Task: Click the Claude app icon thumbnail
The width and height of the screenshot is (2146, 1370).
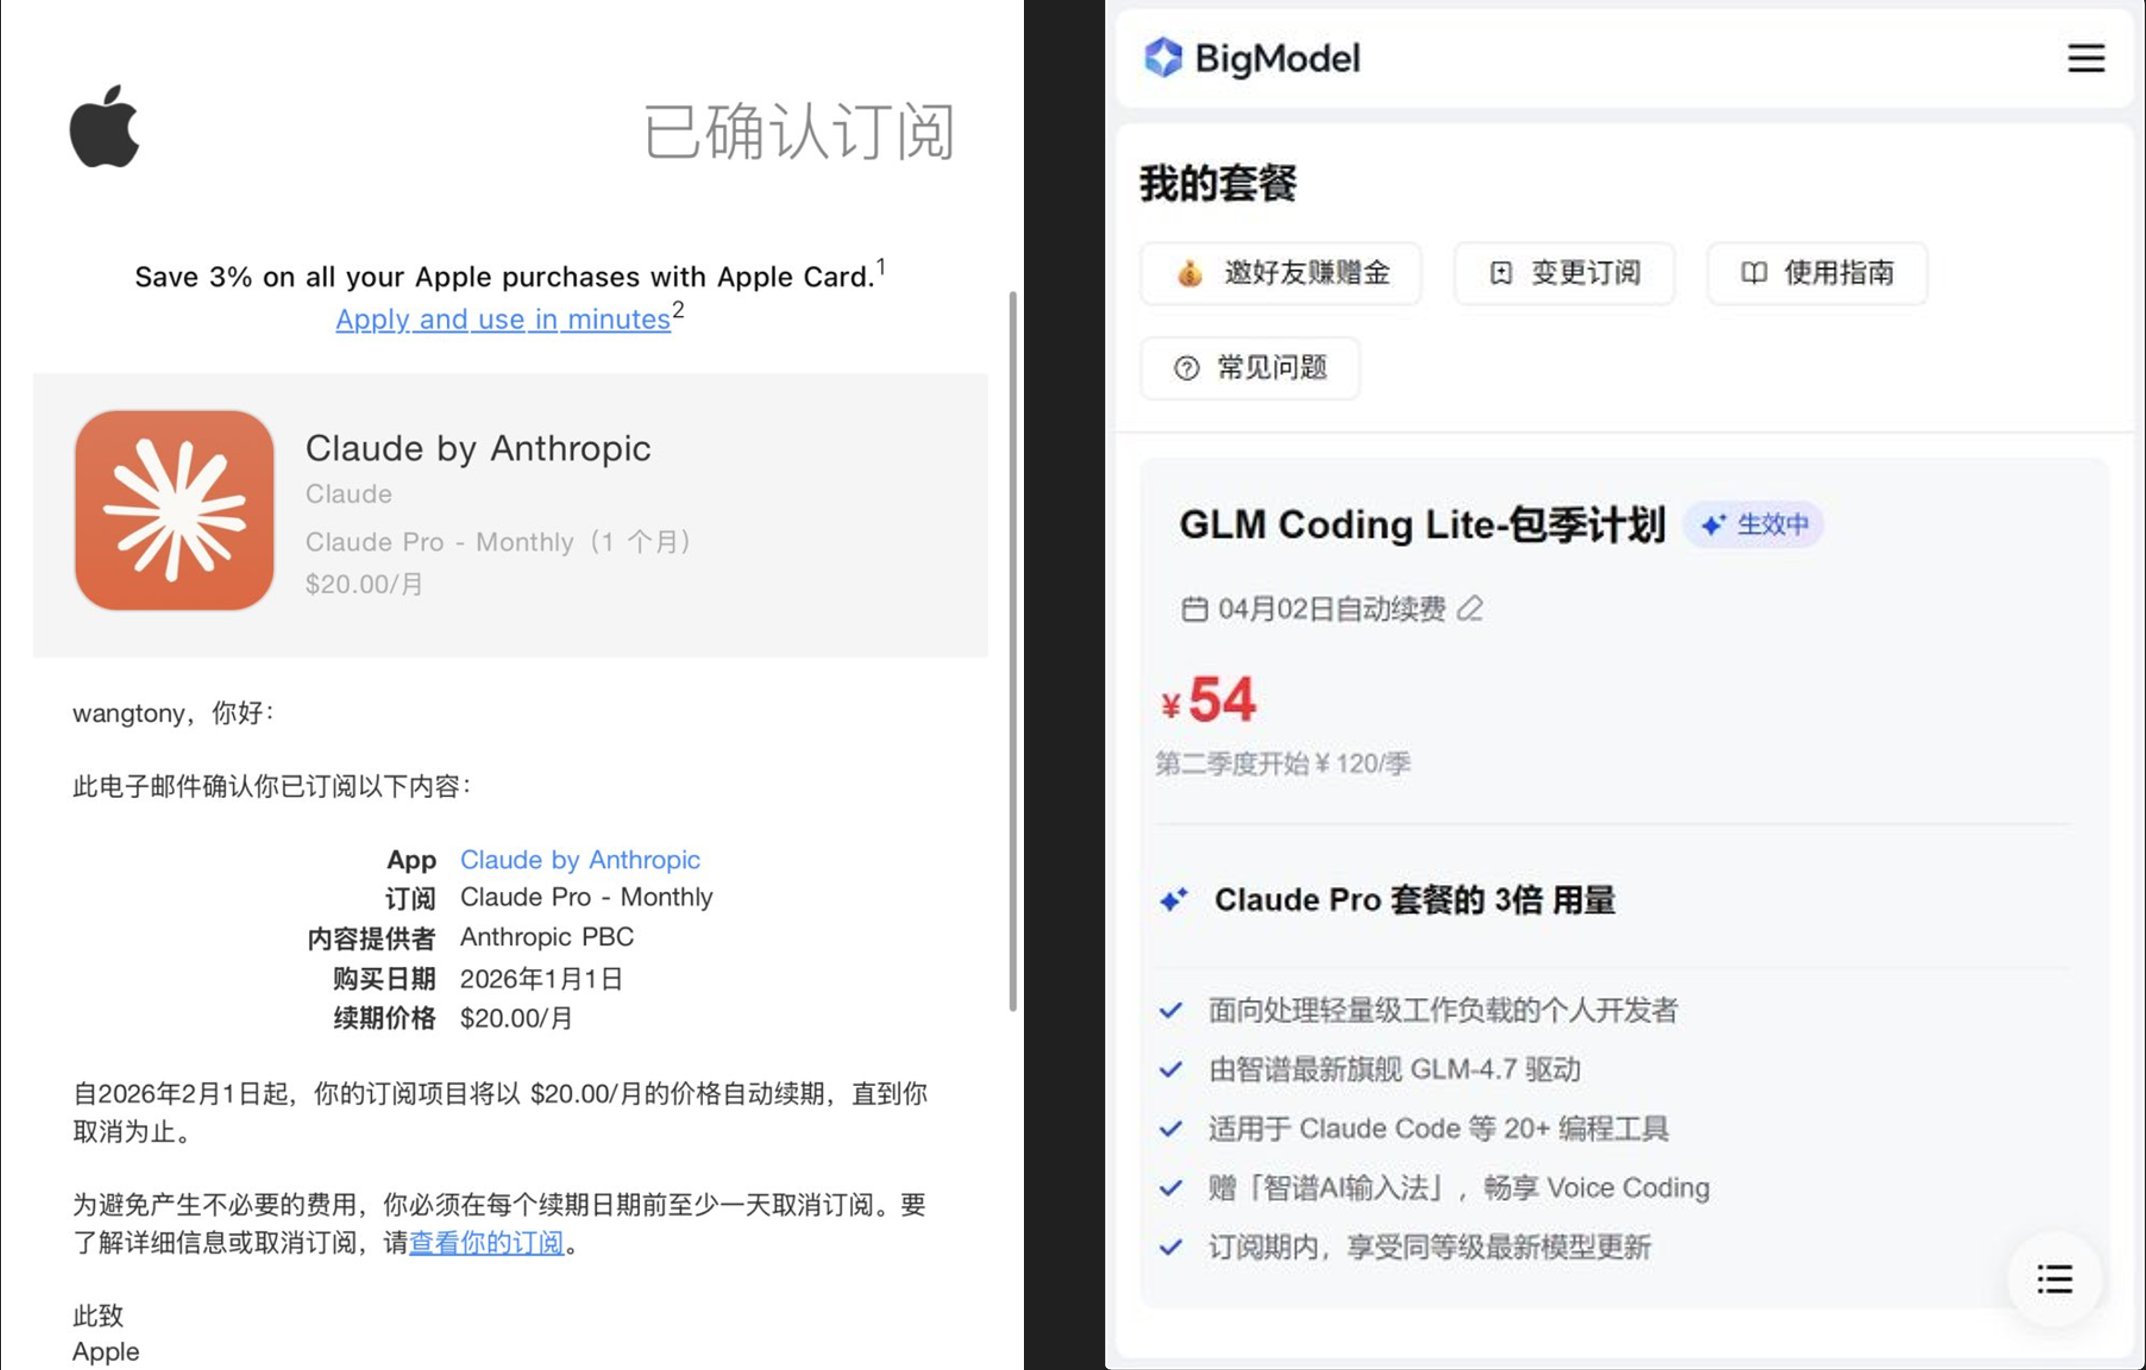Action: tap(174, 510)
